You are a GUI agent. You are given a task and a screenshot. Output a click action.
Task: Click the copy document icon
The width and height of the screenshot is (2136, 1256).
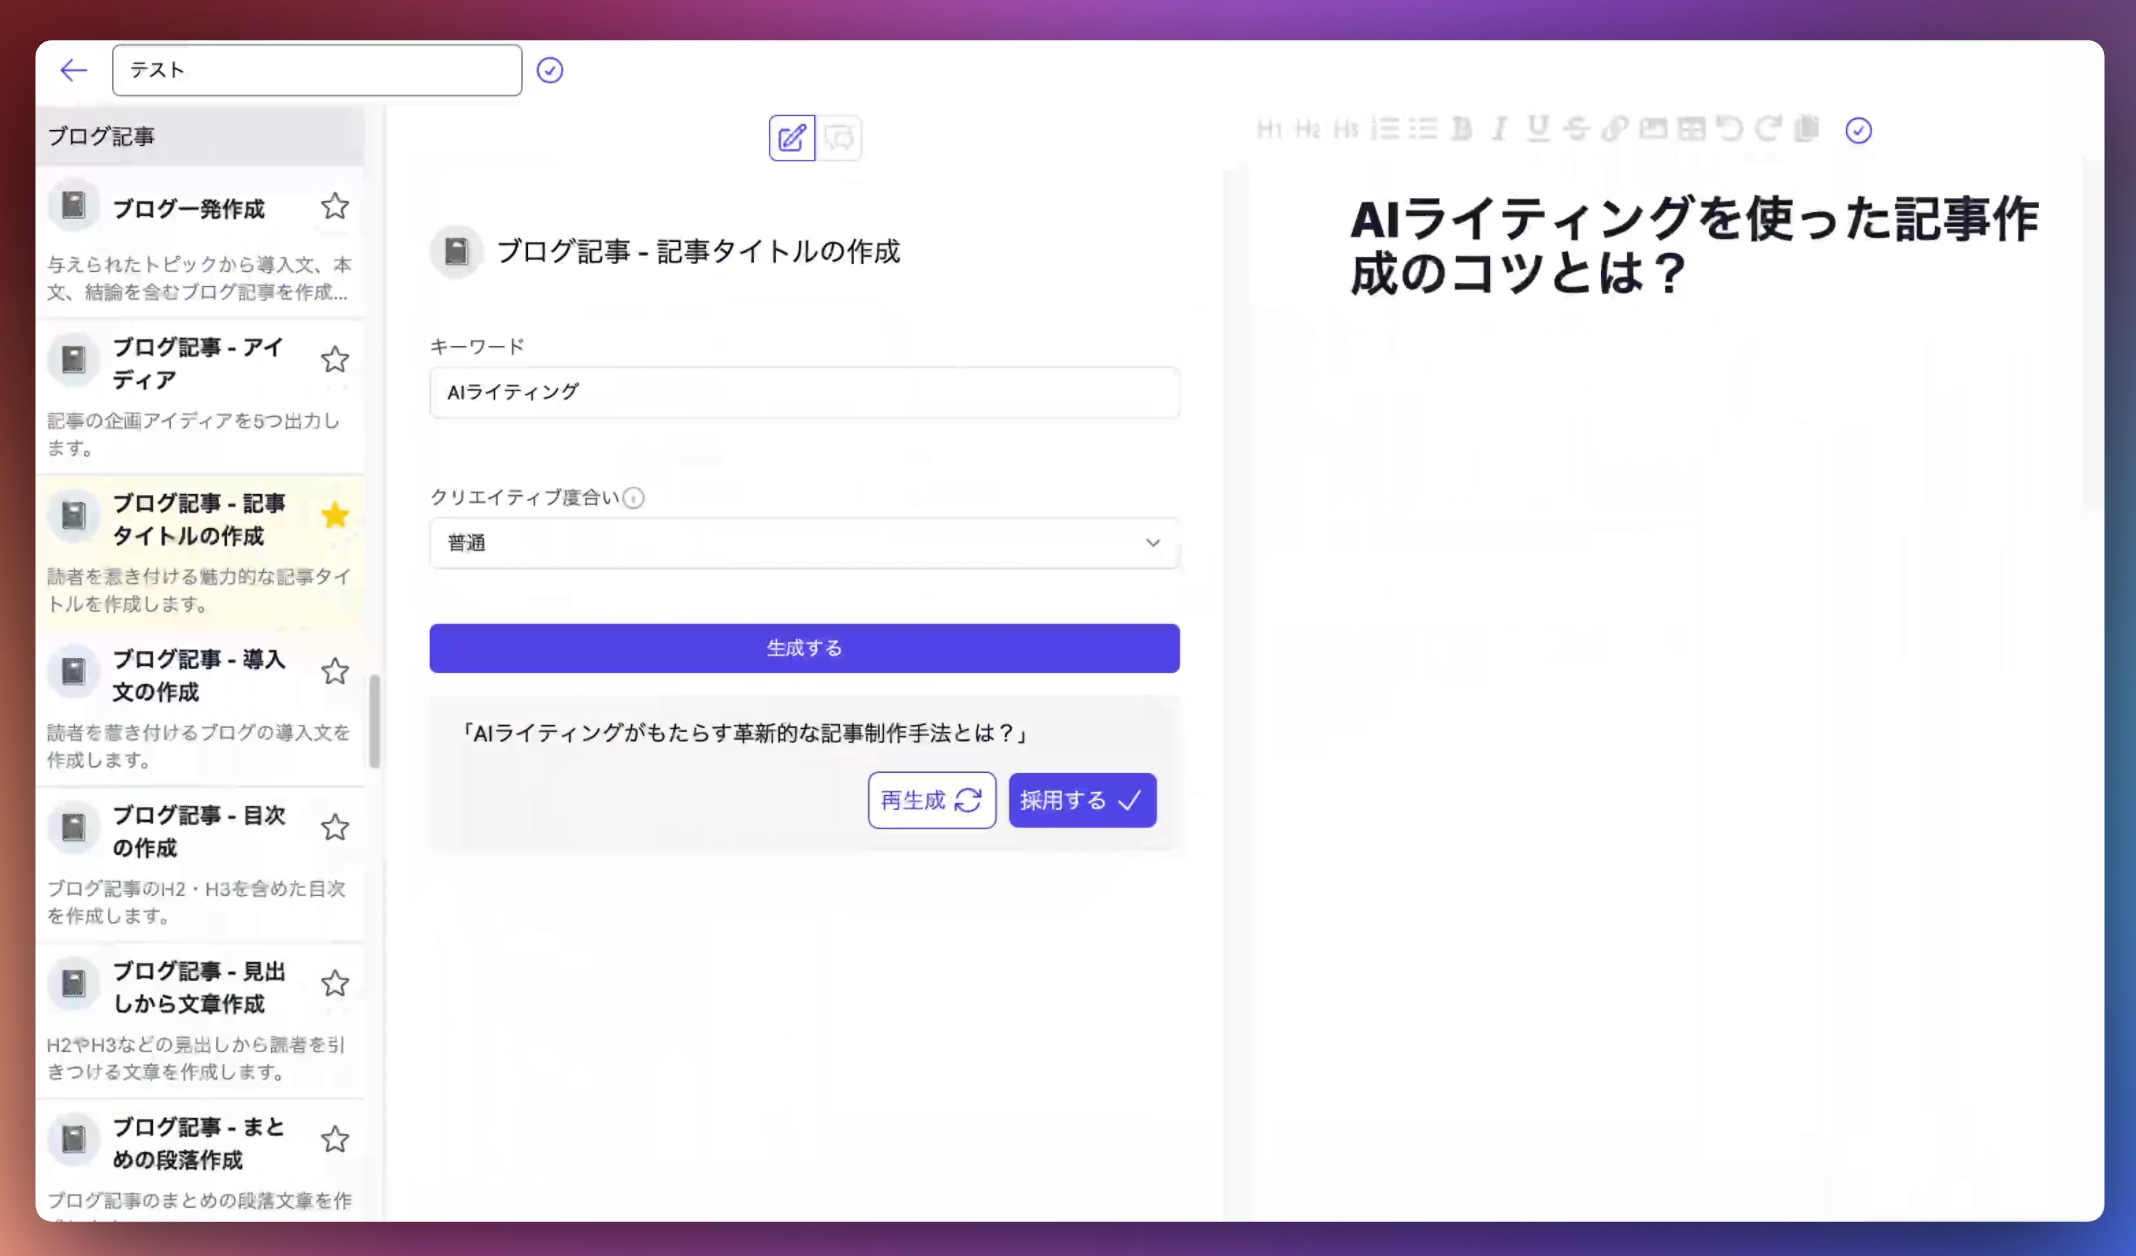[x=1807, y=129]
